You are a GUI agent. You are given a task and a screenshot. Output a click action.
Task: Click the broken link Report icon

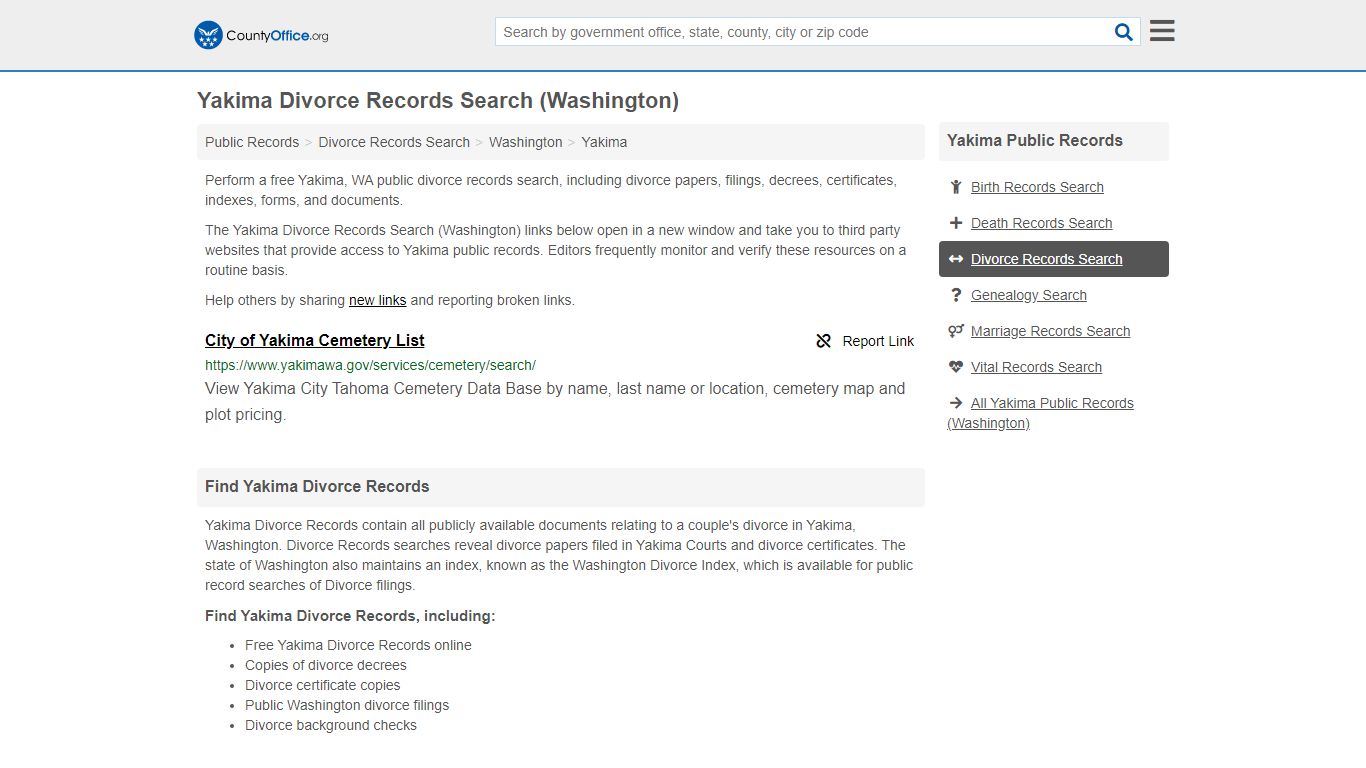(824, 341)
